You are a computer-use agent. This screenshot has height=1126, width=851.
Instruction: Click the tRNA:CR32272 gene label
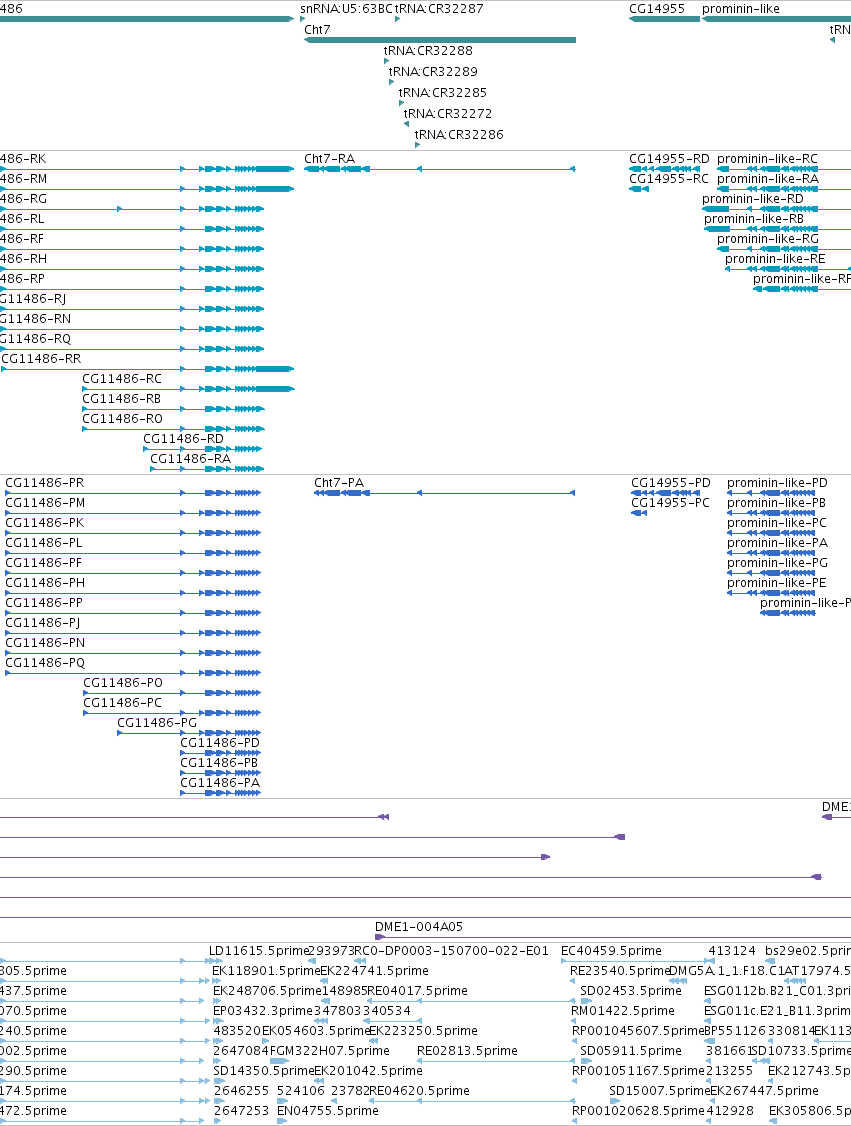(x=447, y=113)
